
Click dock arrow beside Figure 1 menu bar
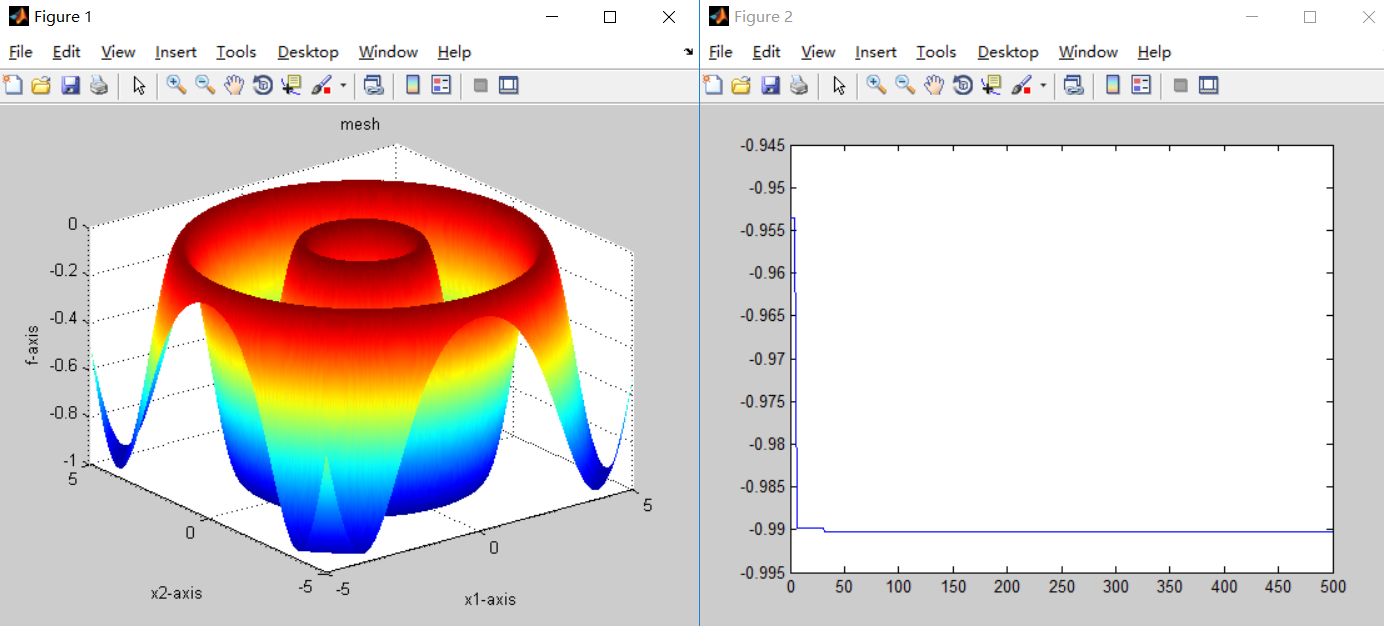click(688, 52)
